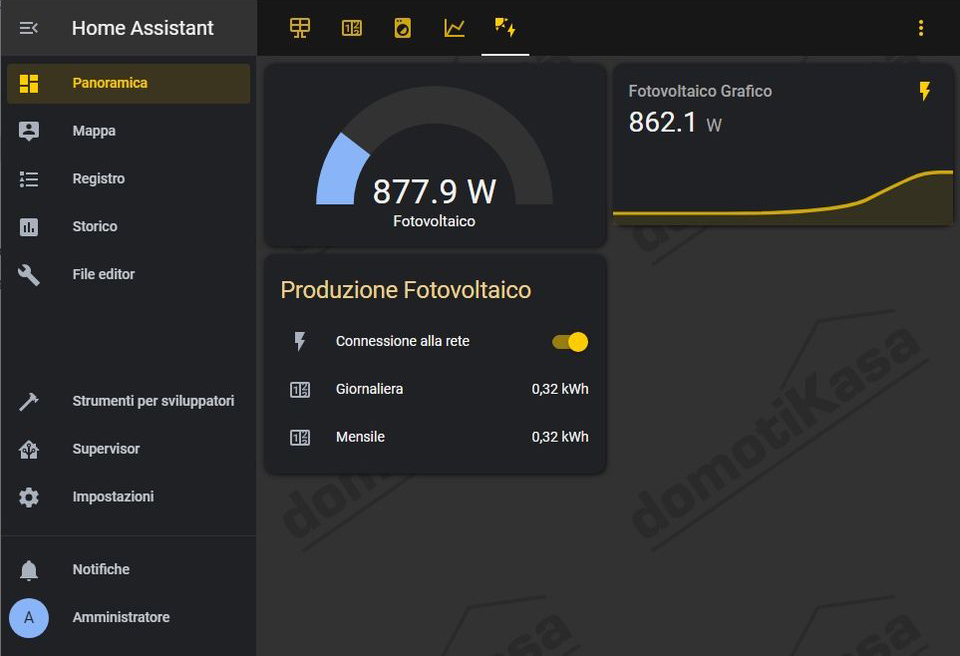Click the user avatar with letter A

[x=29, y=617]
